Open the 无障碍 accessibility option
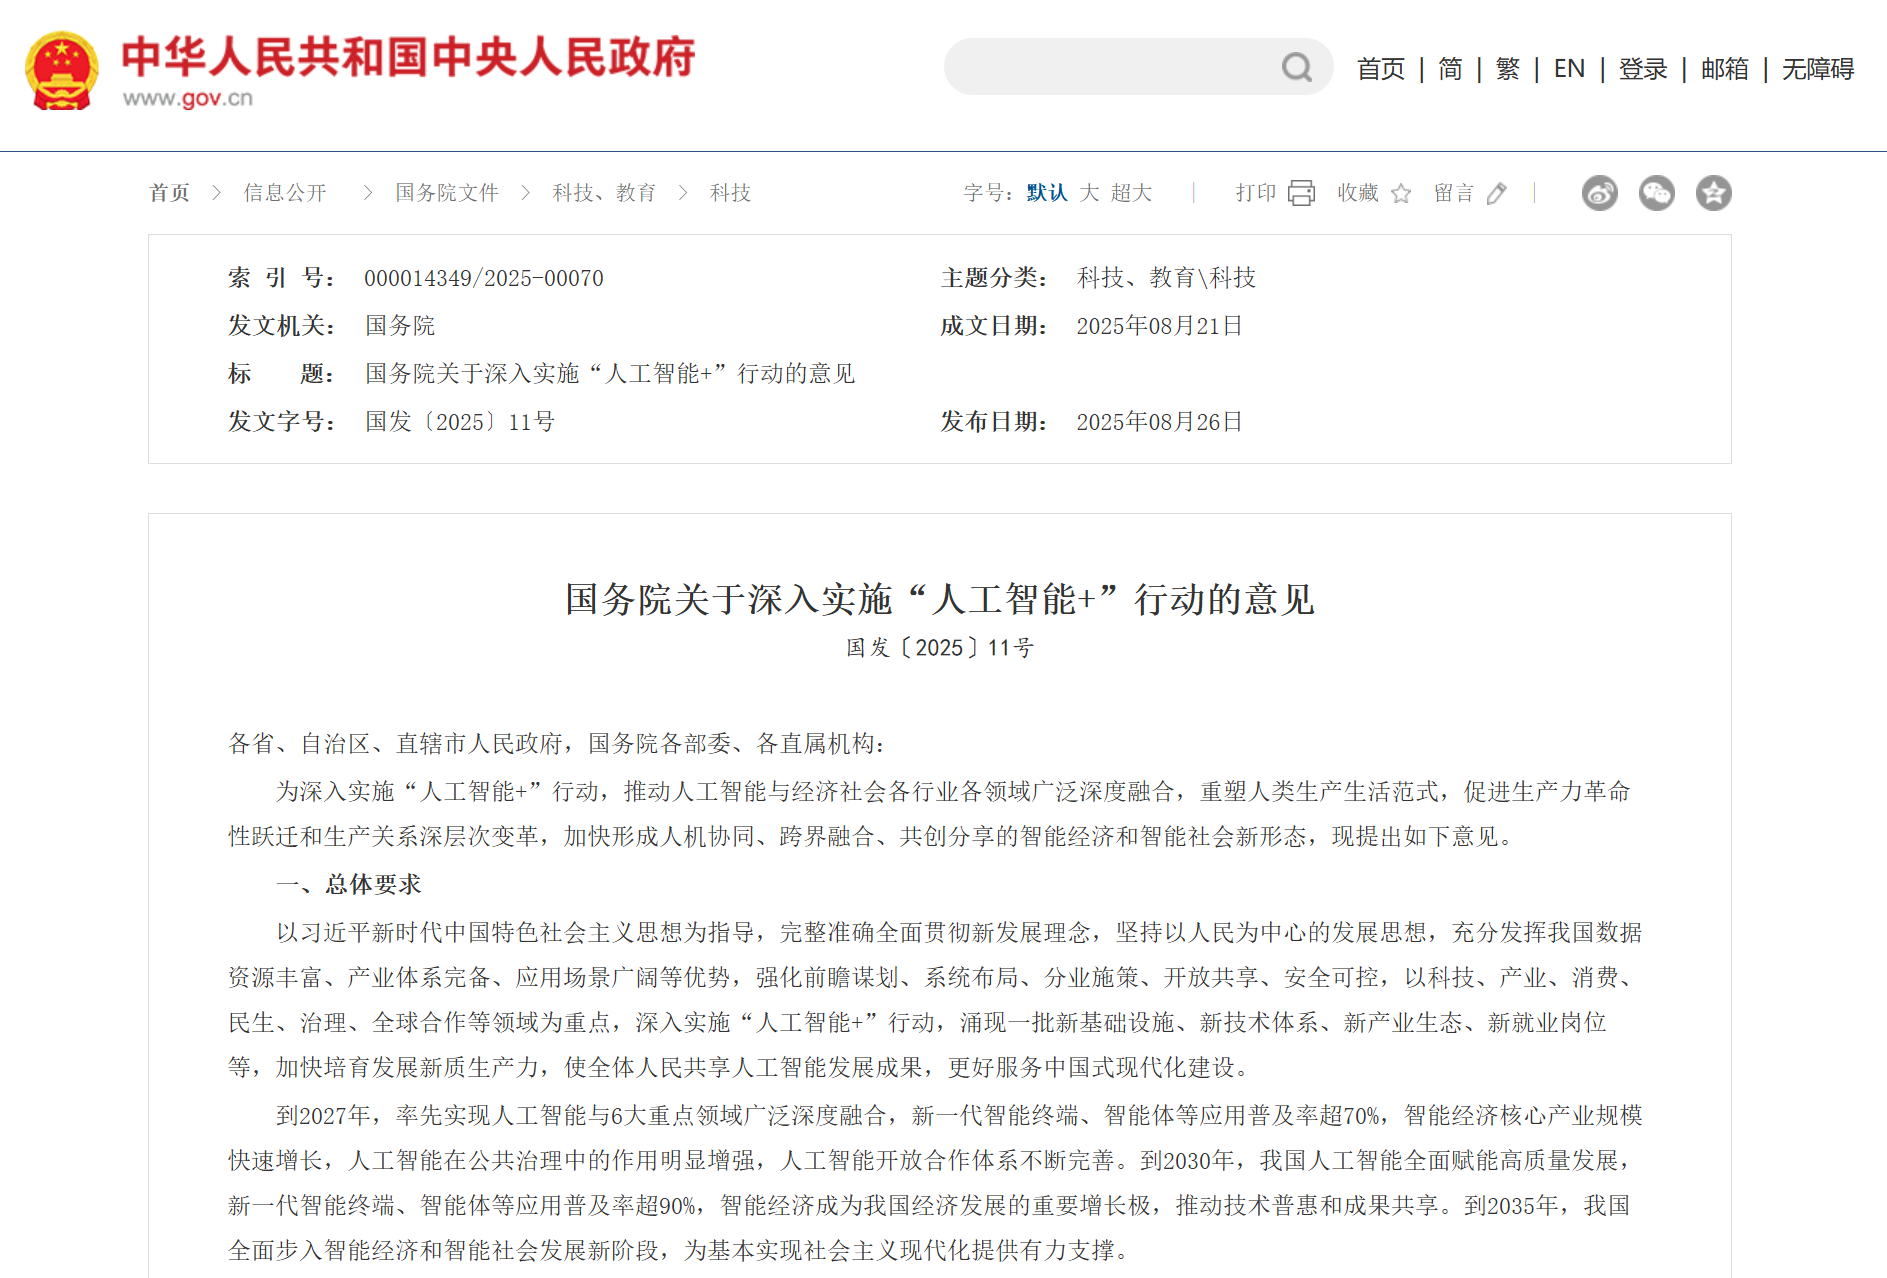This screenshot has height=1278, width=1887. click(1819, 68)
